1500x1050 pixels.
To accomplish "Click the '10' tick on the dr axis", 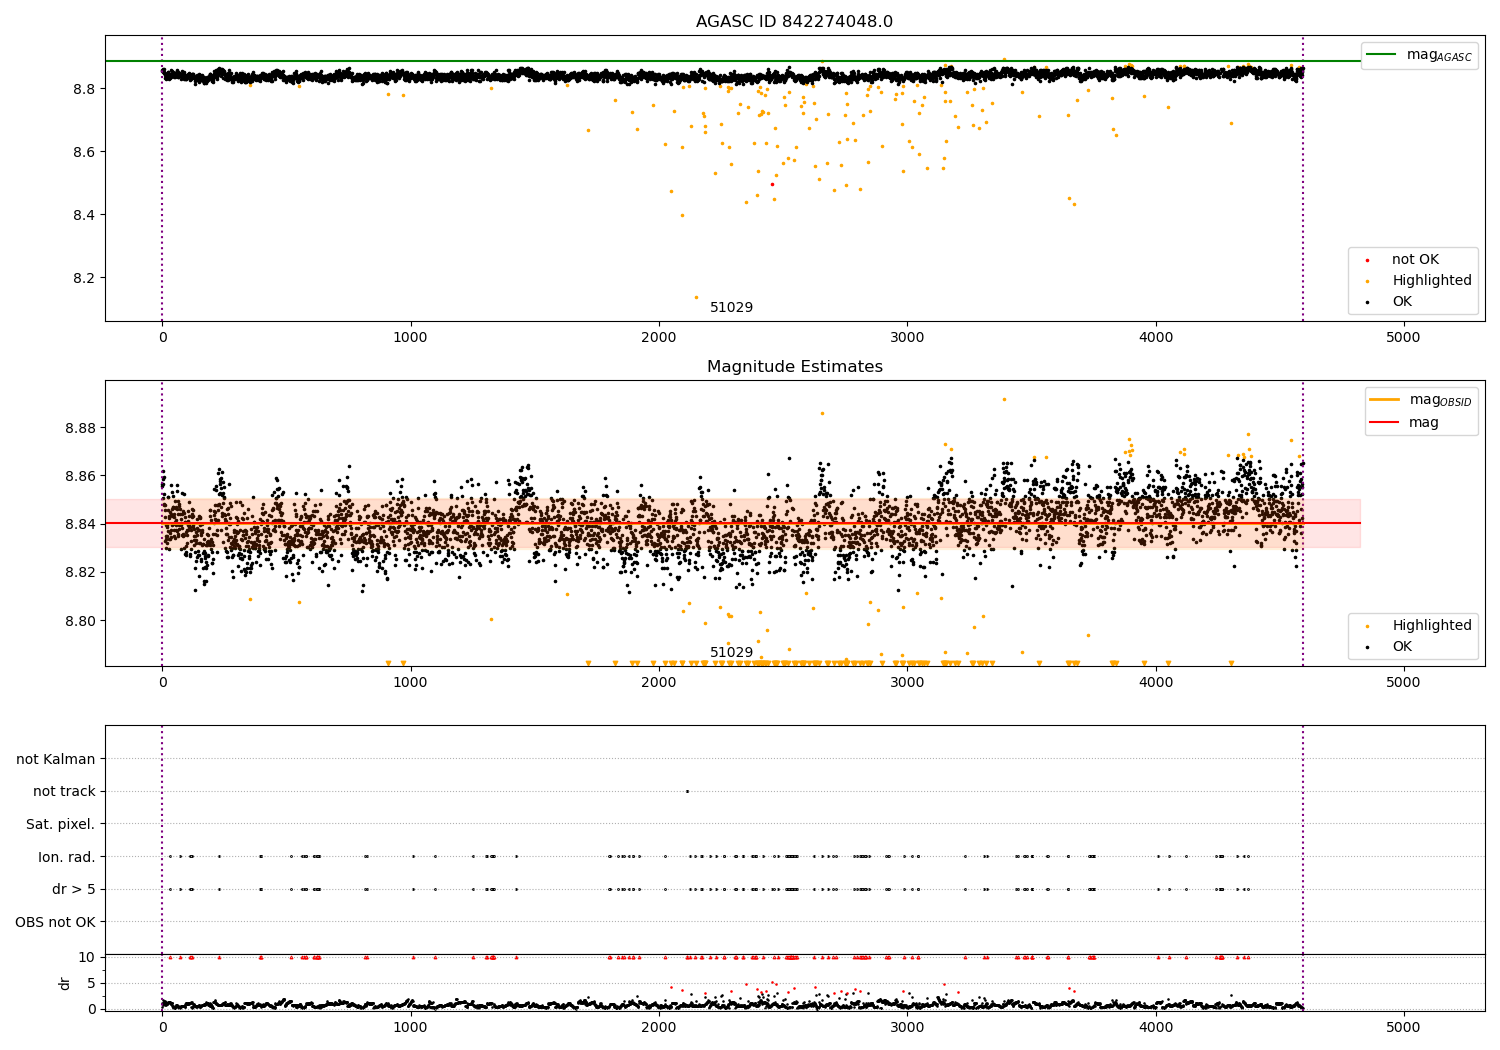I will 87,957.
